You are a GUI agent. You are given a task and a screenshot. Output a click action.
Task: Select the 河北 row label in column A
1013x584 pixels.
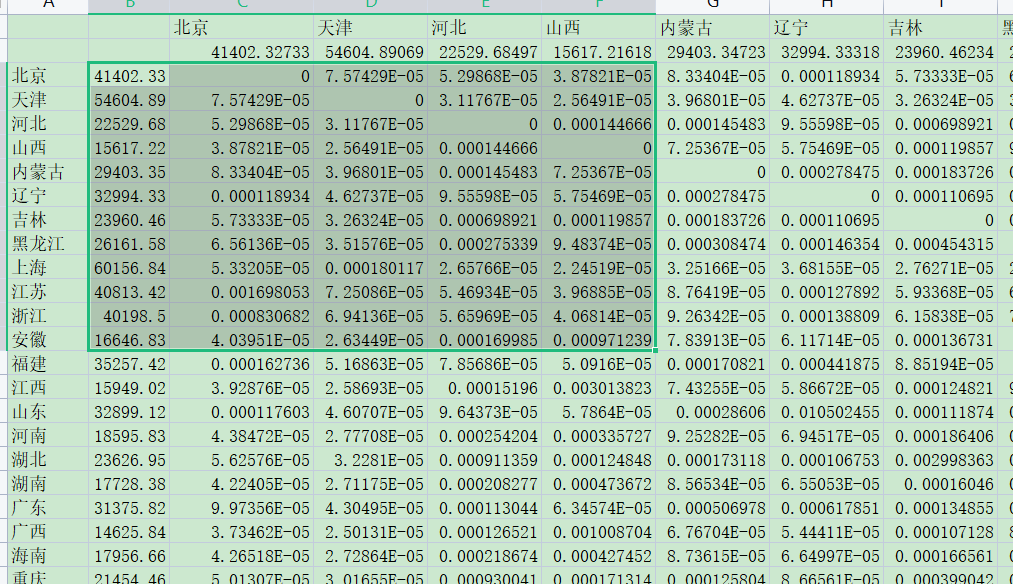pyautogui.click(x=48, y=124)
